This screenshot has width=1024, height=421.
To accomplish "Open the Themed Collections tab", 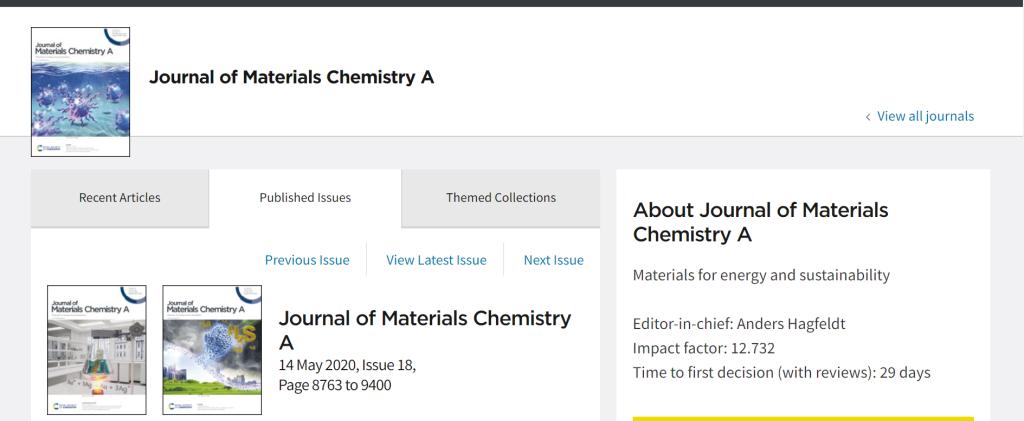I will [501, 198].
